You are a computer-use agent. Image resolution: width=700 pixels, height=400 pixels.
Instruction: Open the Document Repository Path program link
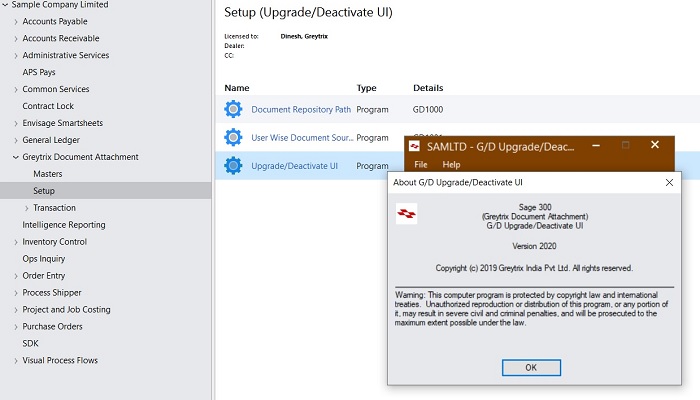click(x=301, y=109)
